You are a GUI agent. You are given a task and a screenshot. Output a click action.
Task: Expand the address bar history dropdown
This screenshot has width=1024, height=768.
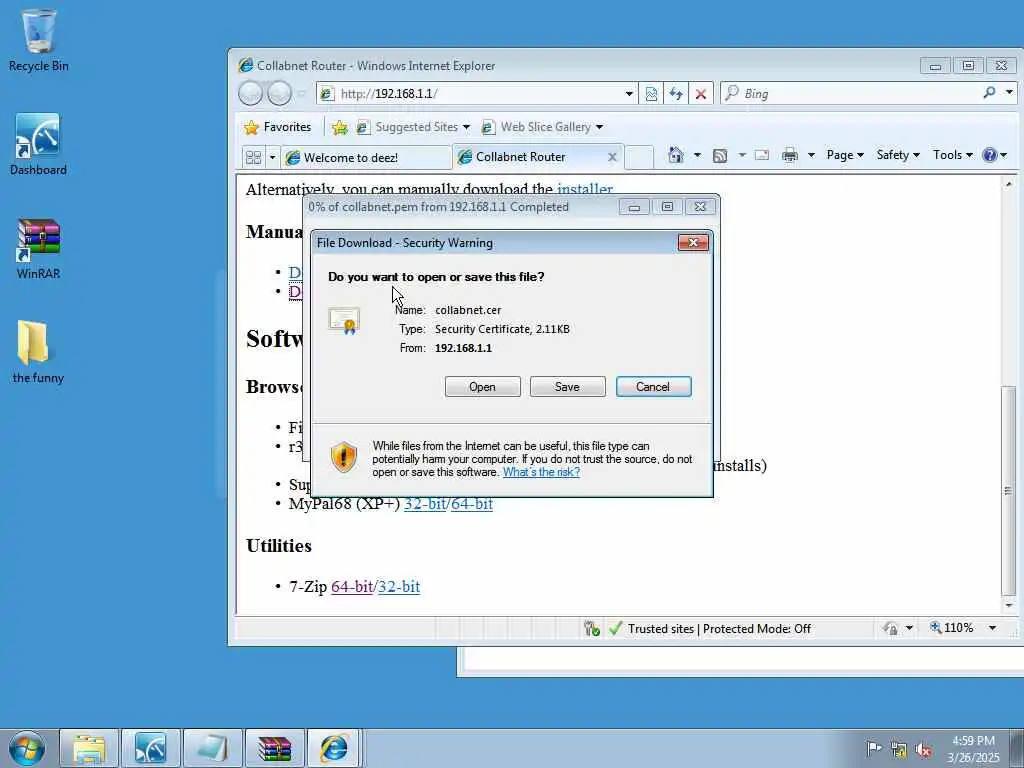[x=629, y=94]
